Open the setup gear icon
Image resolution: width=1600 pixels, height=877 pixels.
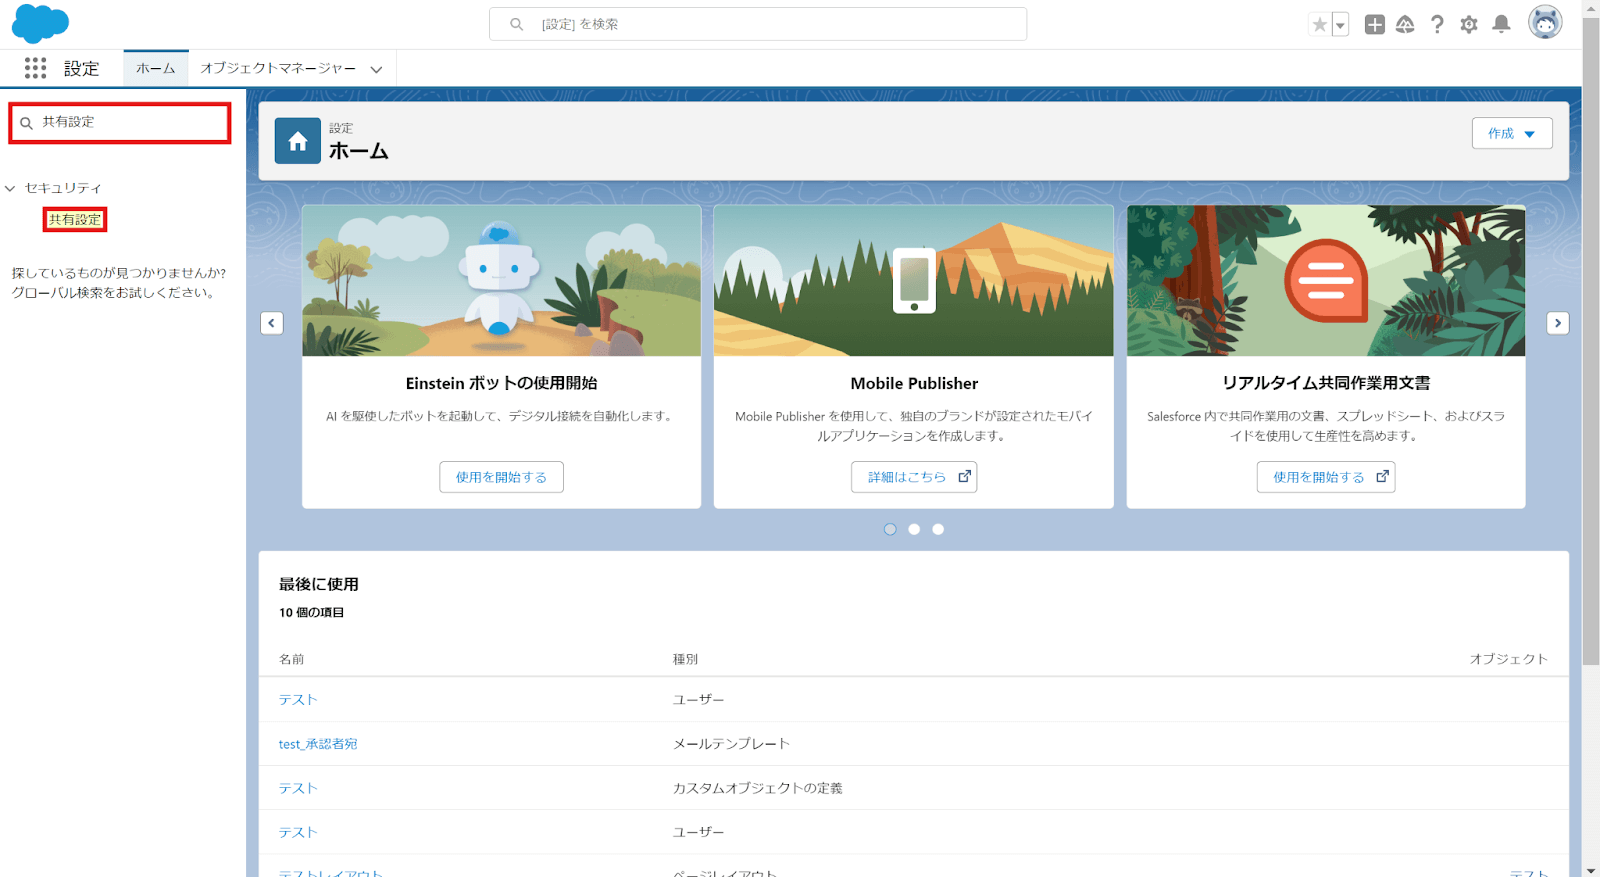click(x=1469, y=25)
